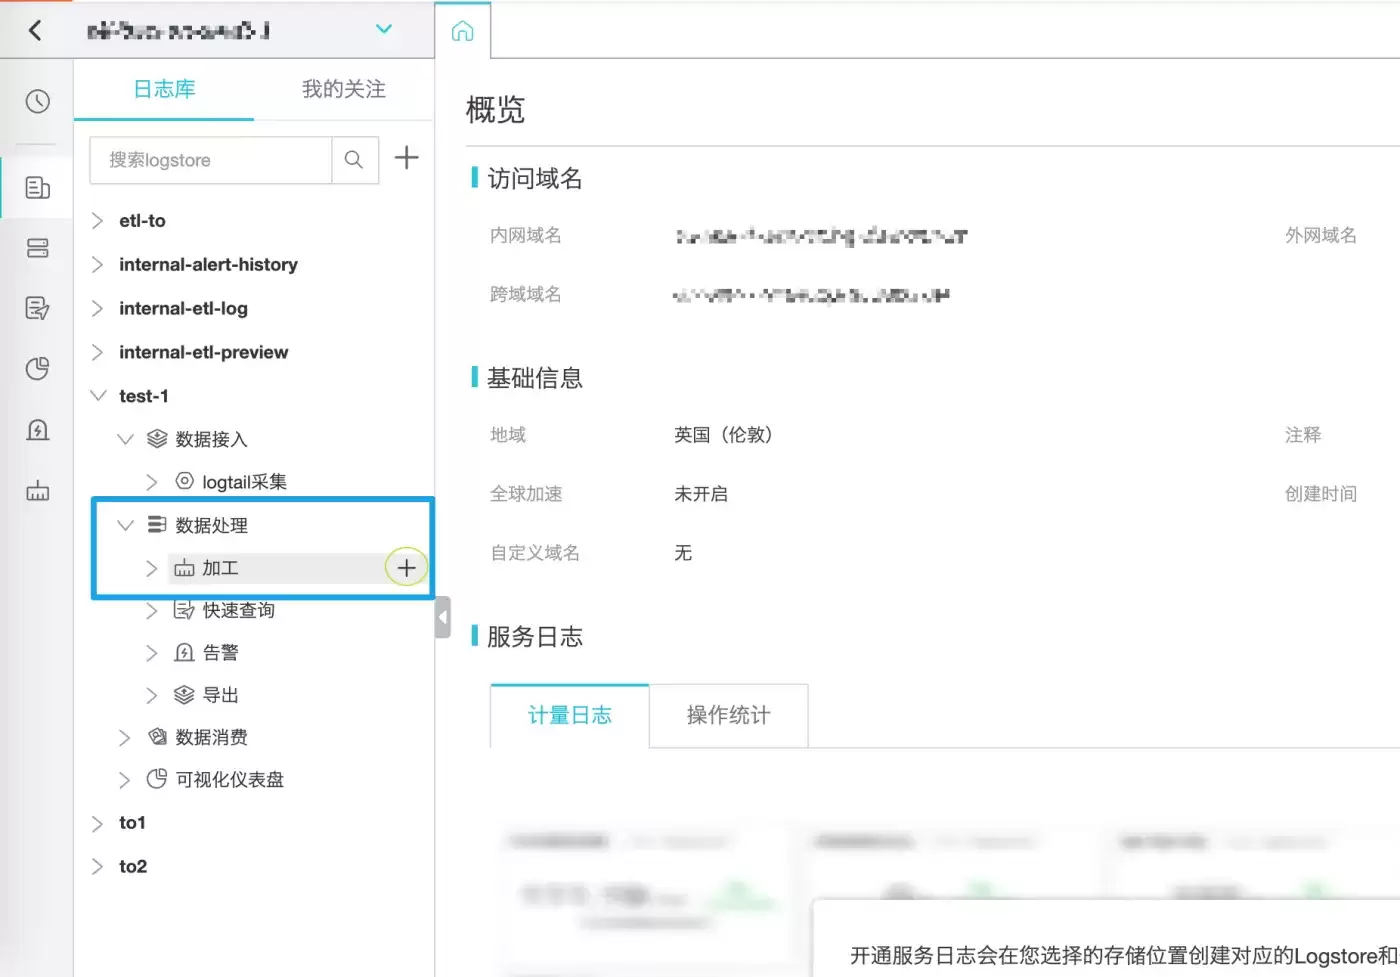Open the pie chart dashboard sidebar icon
The width and height of the screenshot is (1400, 977).
pyautogui.click(x=38, y=369)
